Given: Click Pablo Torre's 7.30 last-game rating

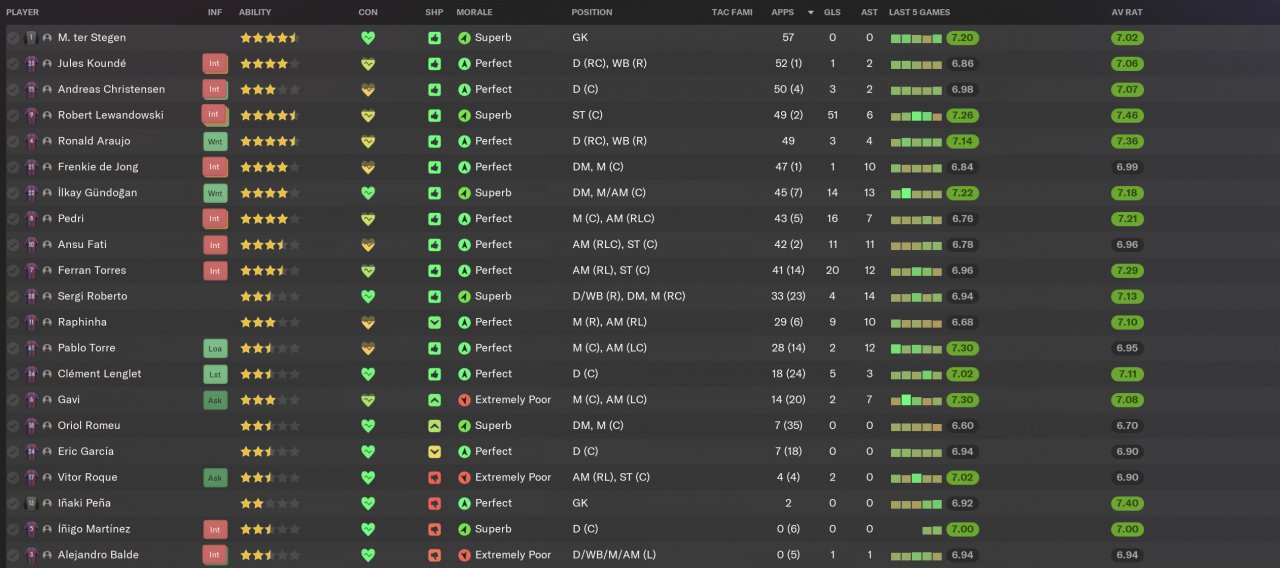Looking at the screenshot, I should tap(962, 348).
